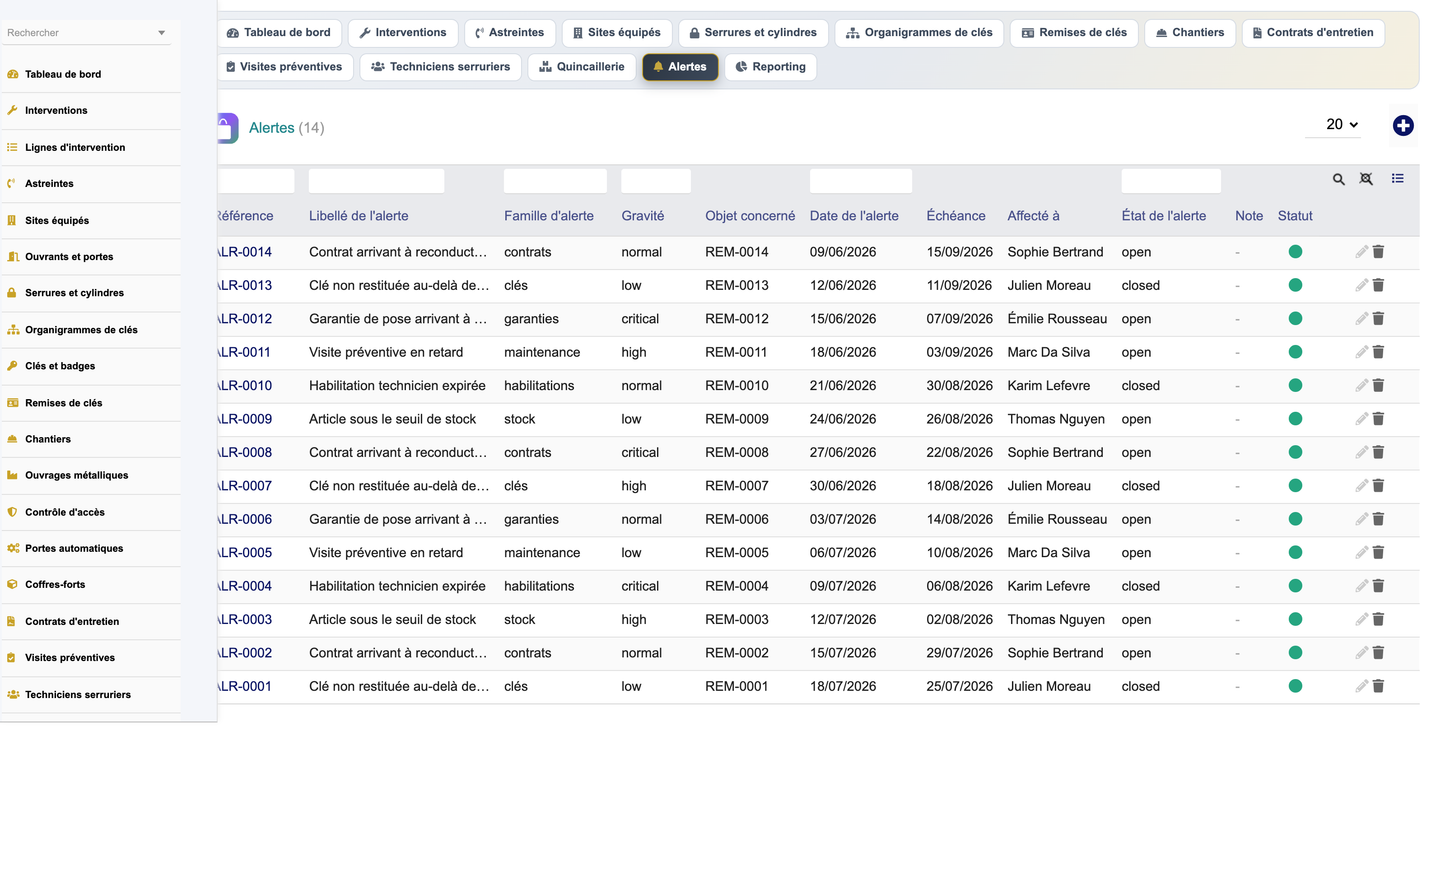This screenshot has width=1445, height=894.
Task: Click the État de l'alerte filter field
Action: pos(1171,181)
